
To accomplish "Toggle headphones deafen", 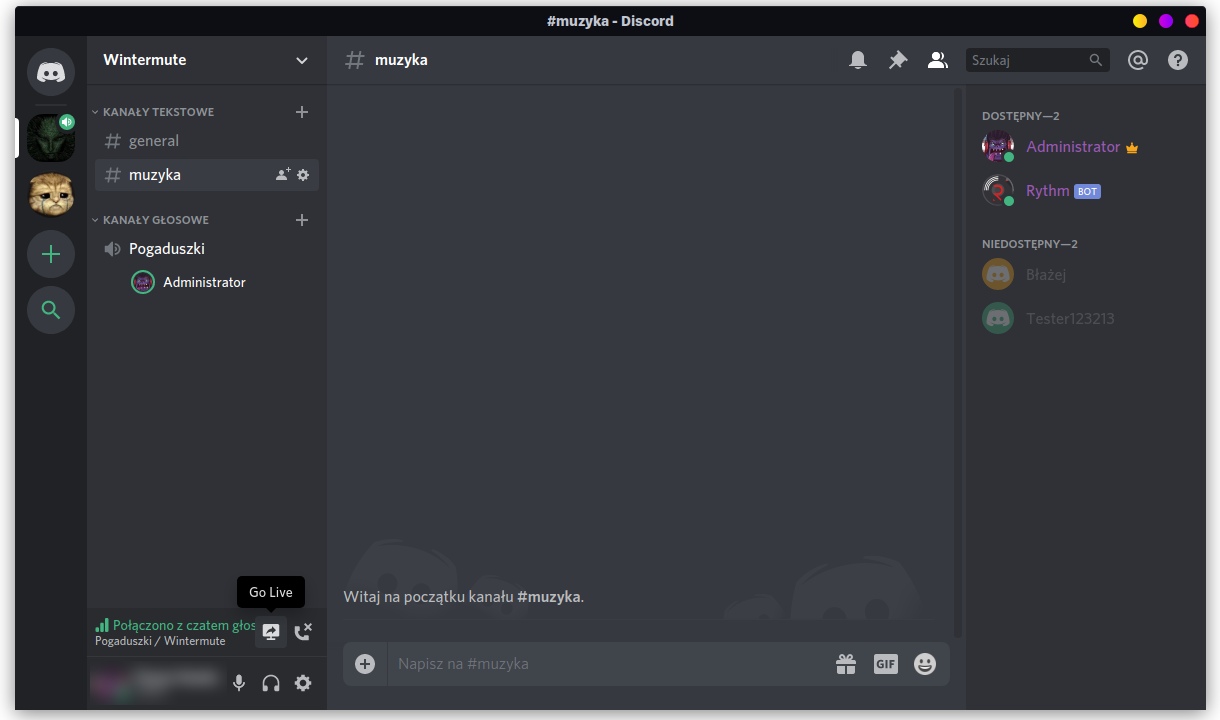I will (271, 684).
